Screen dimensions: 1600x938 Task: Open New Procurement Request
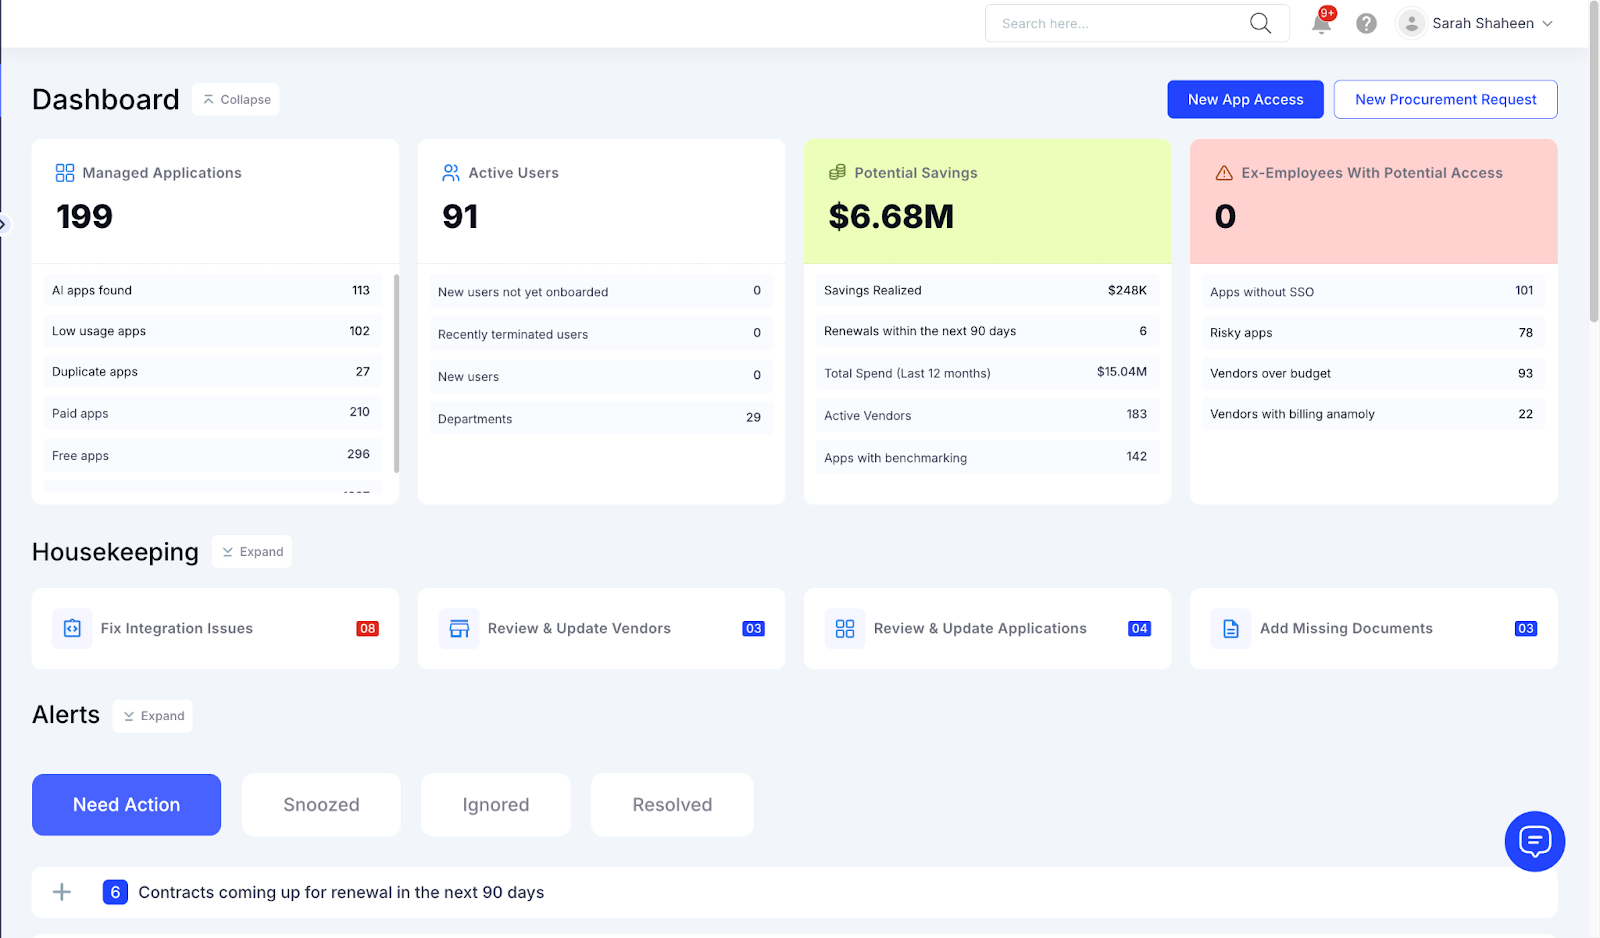[x=1445, y=99]
